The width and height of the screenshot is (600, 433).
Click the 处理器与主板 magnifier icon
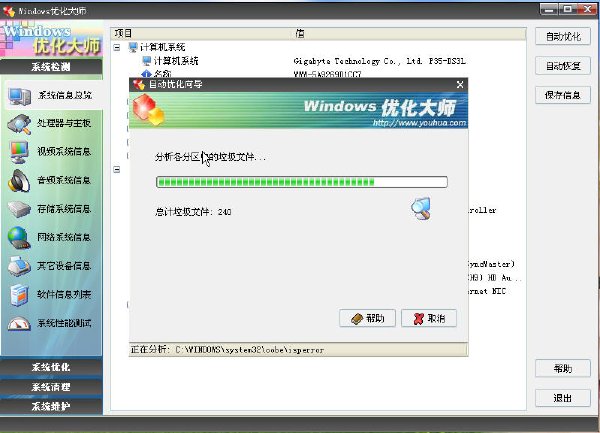point(19,124)
